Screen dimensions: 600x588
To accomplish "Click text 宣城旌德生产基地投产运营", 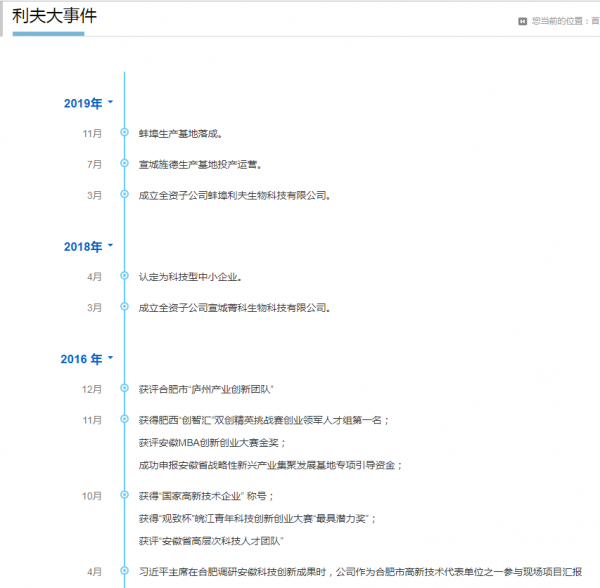I will point(200,165).
